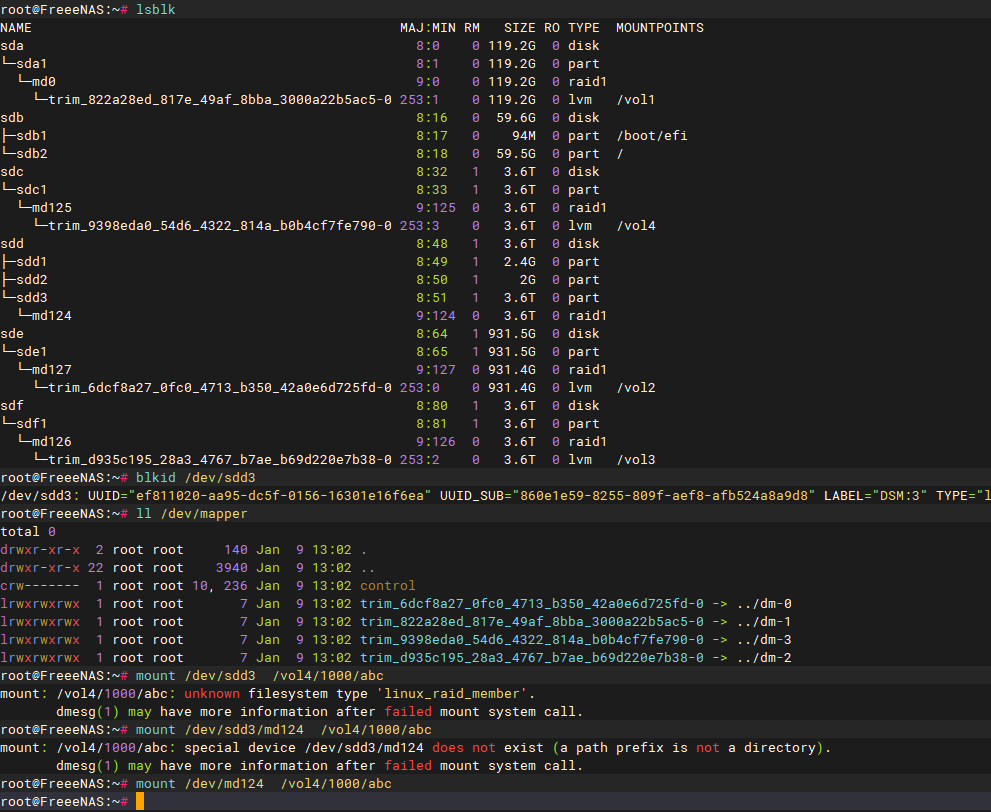Click 'linux_raid_member' in the error message
Screen dimensions: 991x812
tap(451, 694)
